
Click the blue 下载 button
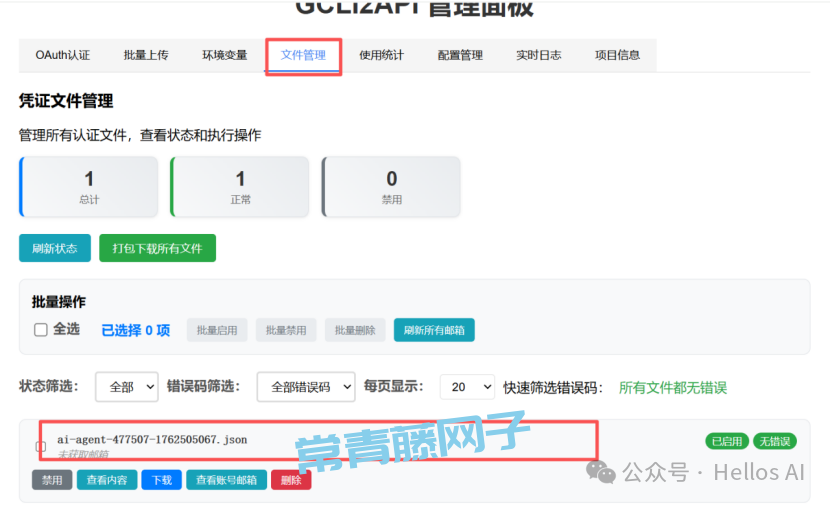[161, 480]
